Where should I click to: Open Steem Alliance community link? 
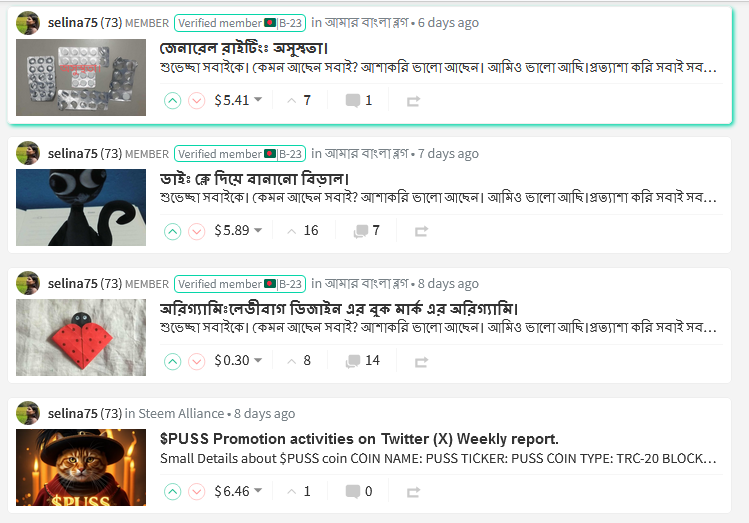coord(181,413)
